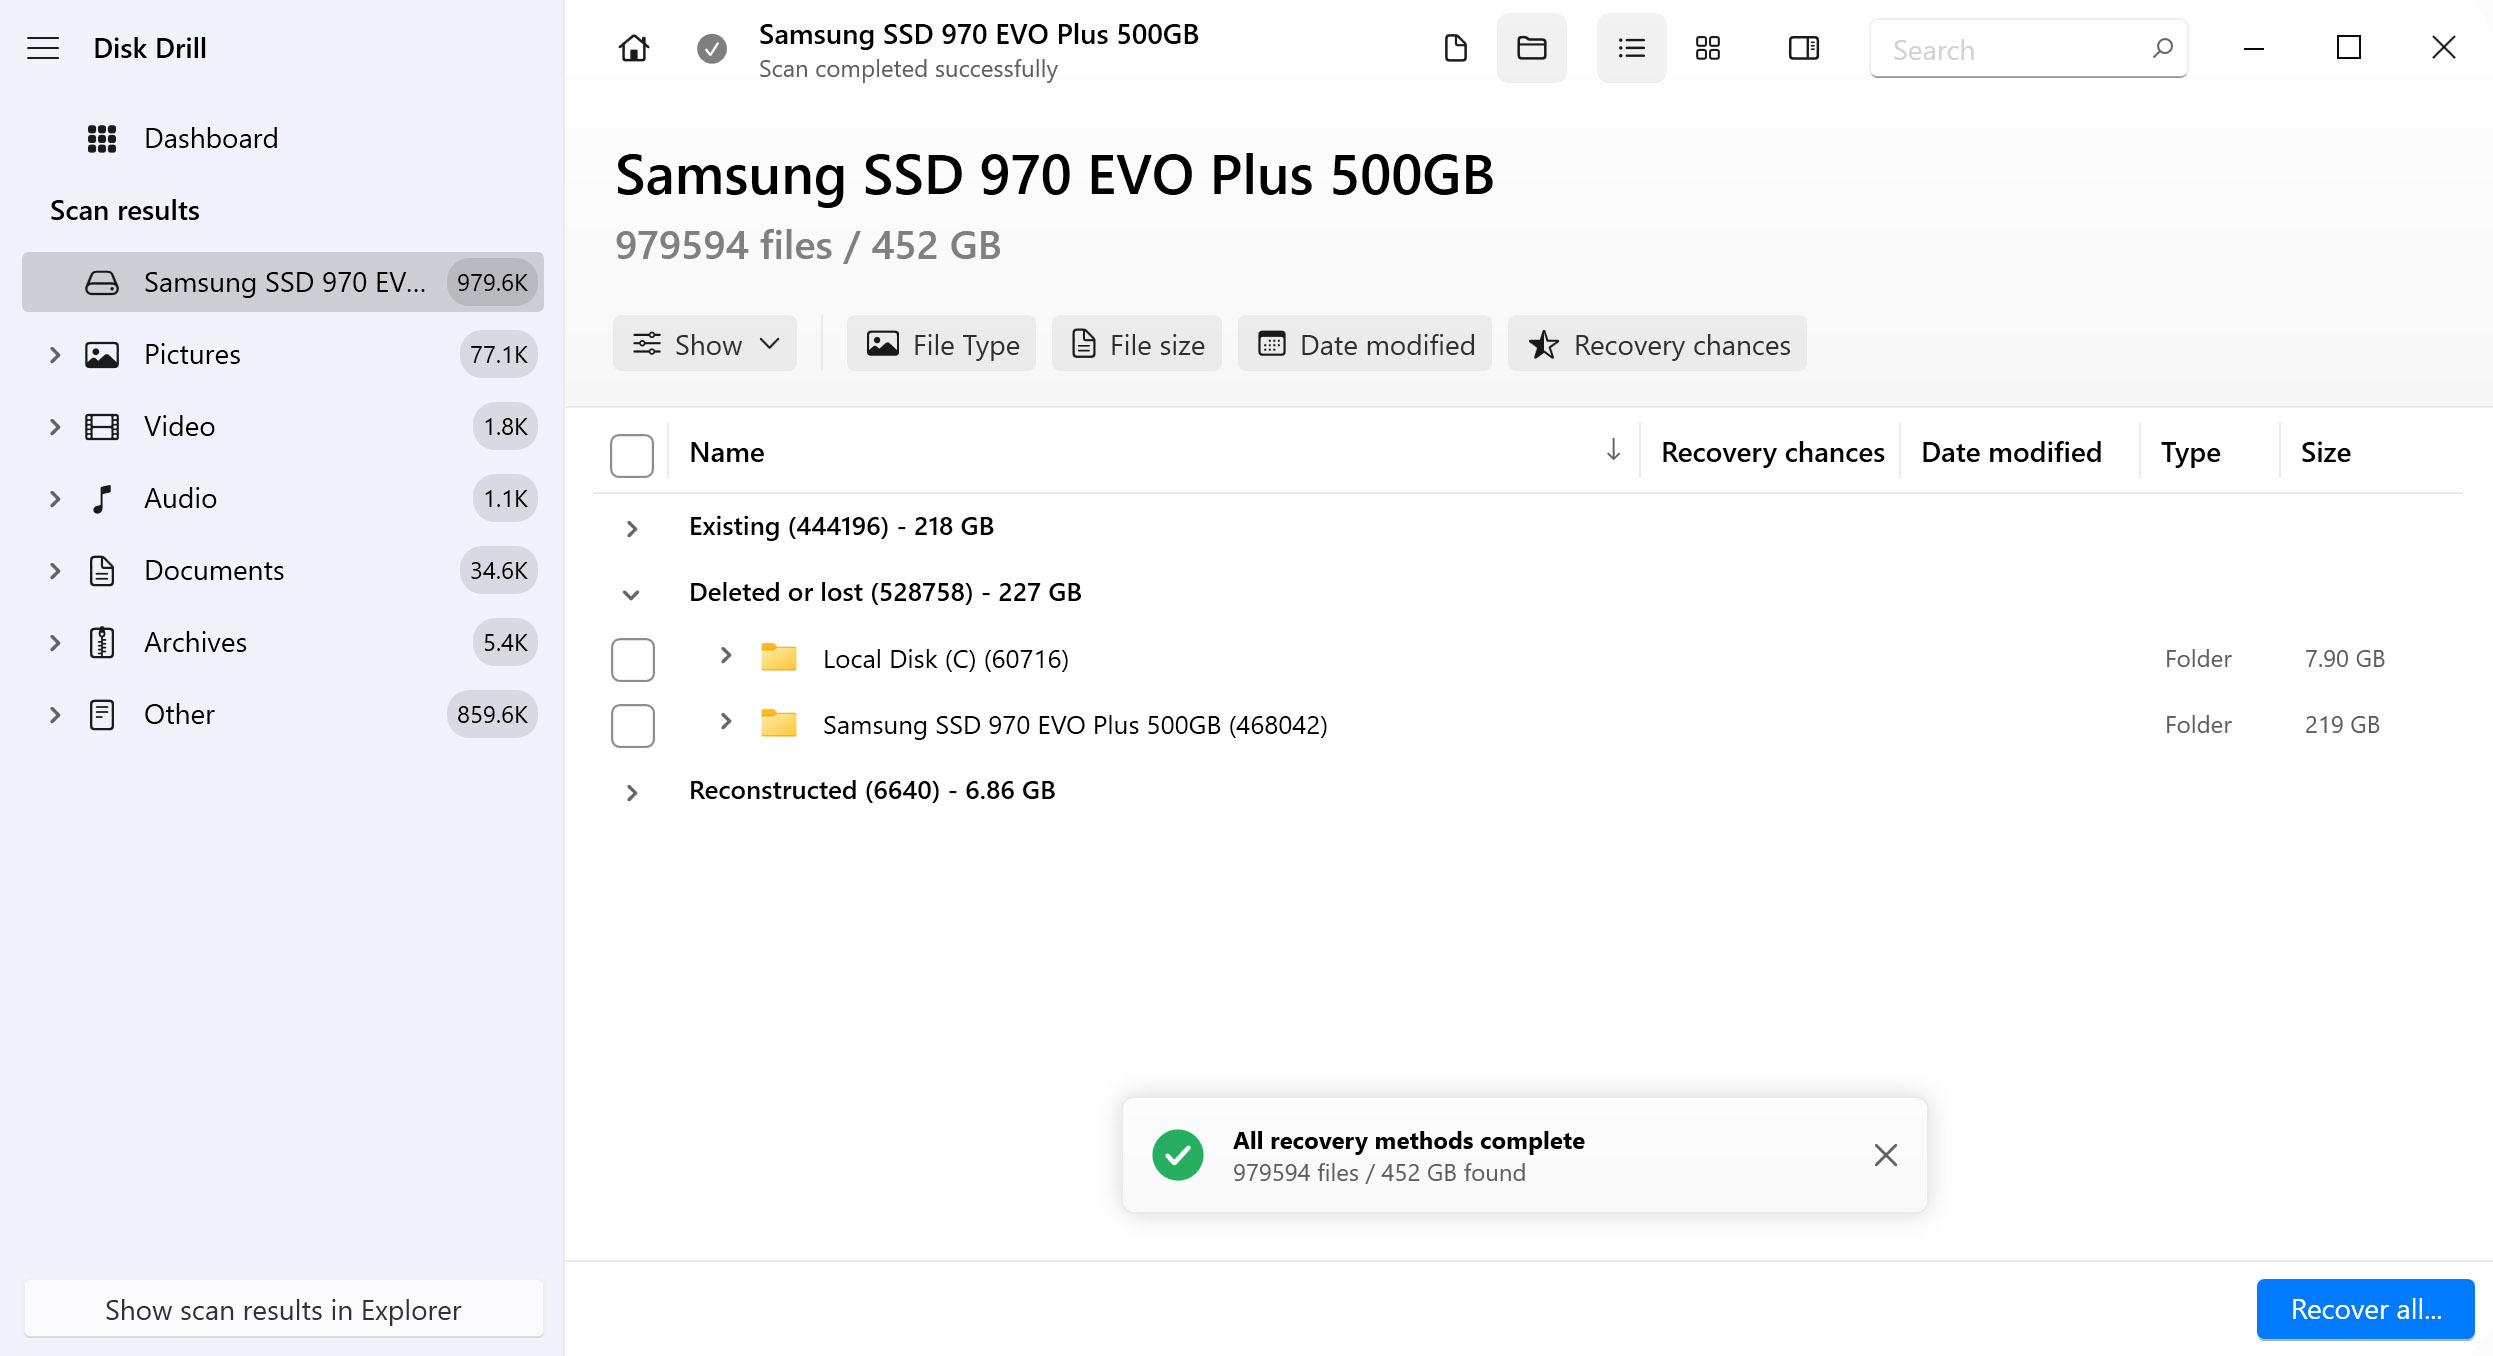Switch to file view document icon
2493x1356 pixels.
(1456, 48)
